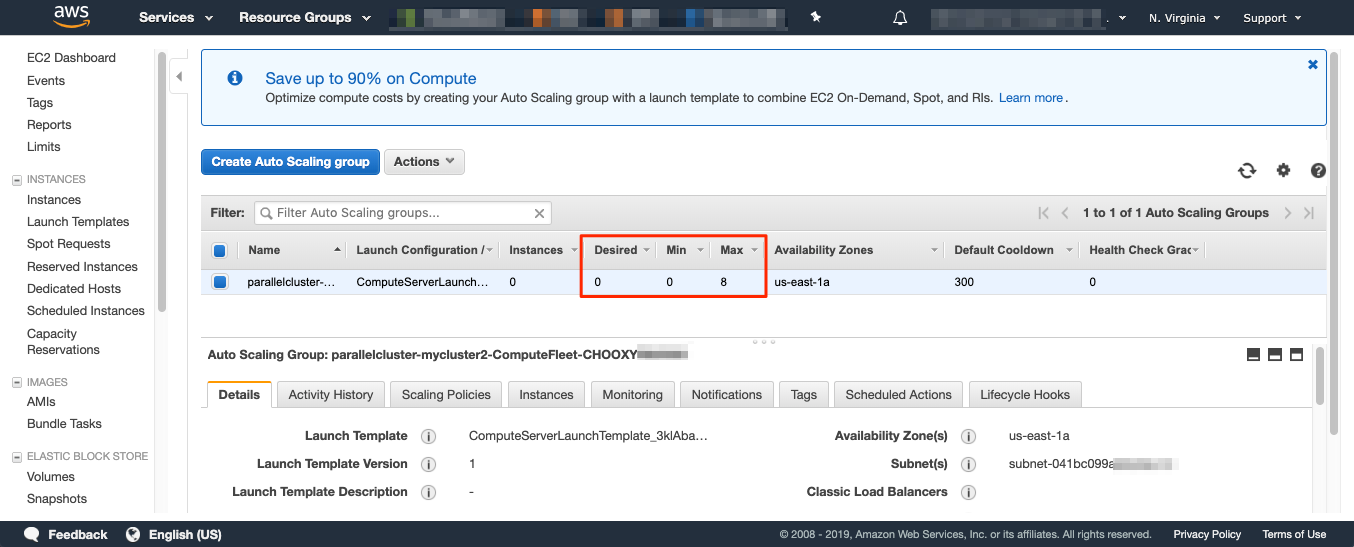The image size is (1354, 547).
Task: Switch to the Activity History tab
Action: click(331, 395)
